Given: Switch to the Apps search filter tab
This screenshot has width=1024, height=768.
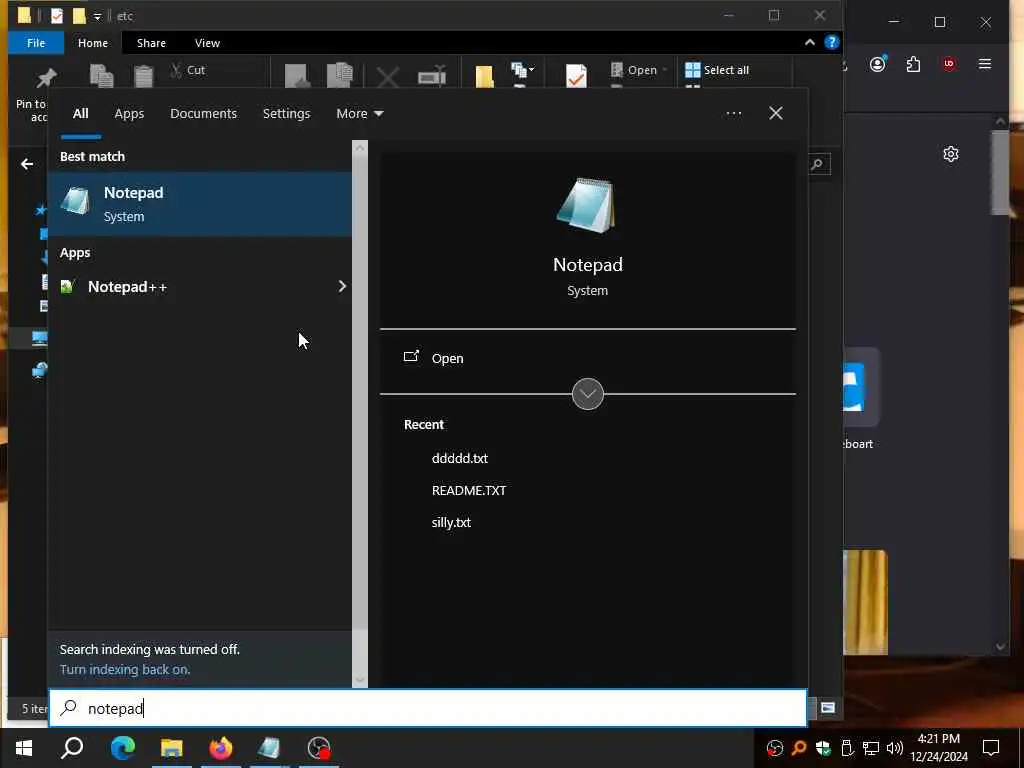Looking at the screenshot, I should pos(129,114).
